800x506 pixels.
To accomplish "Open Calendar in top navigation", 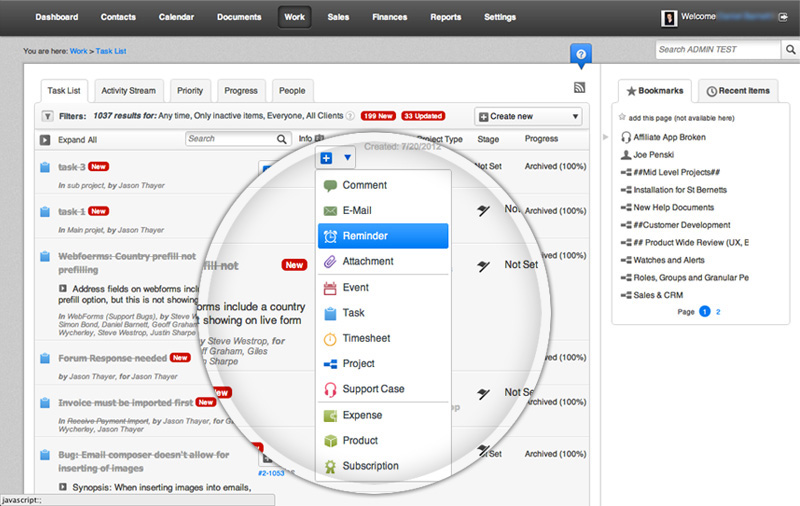I will pyautogui.click(x=176, y=17).
